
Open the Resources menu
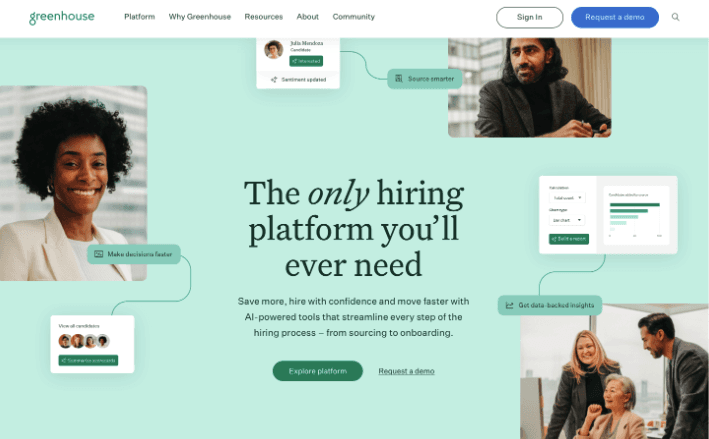point(264,17)
